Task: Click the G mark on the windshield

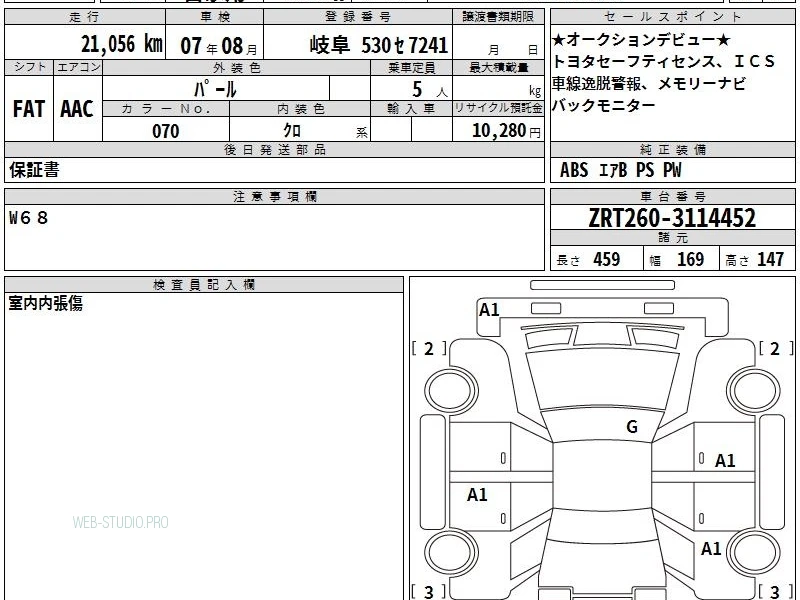Action: [x=632, y=426]
